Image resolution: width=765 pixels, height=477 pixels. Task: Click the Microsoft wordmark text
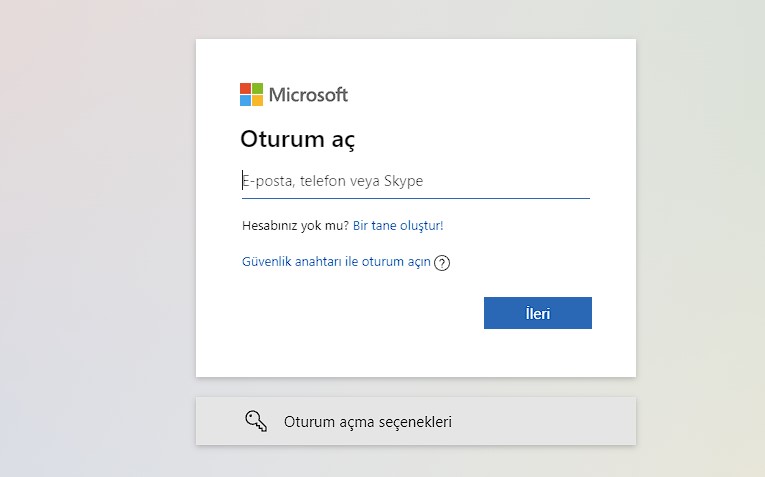308,95
